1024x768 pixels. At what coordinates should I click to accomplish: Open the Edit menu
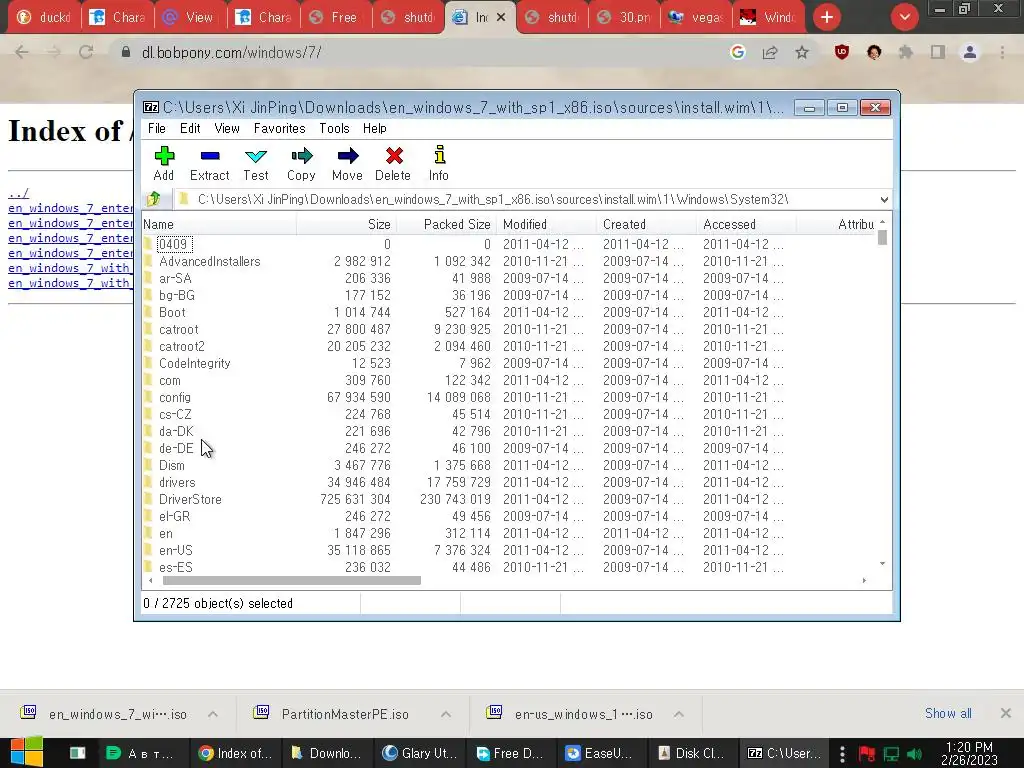click(190, 128)
